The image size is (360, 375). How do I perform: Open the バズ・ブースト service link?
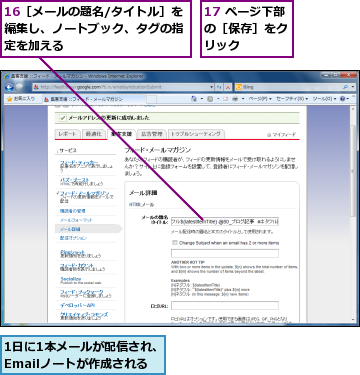point(74,180)
